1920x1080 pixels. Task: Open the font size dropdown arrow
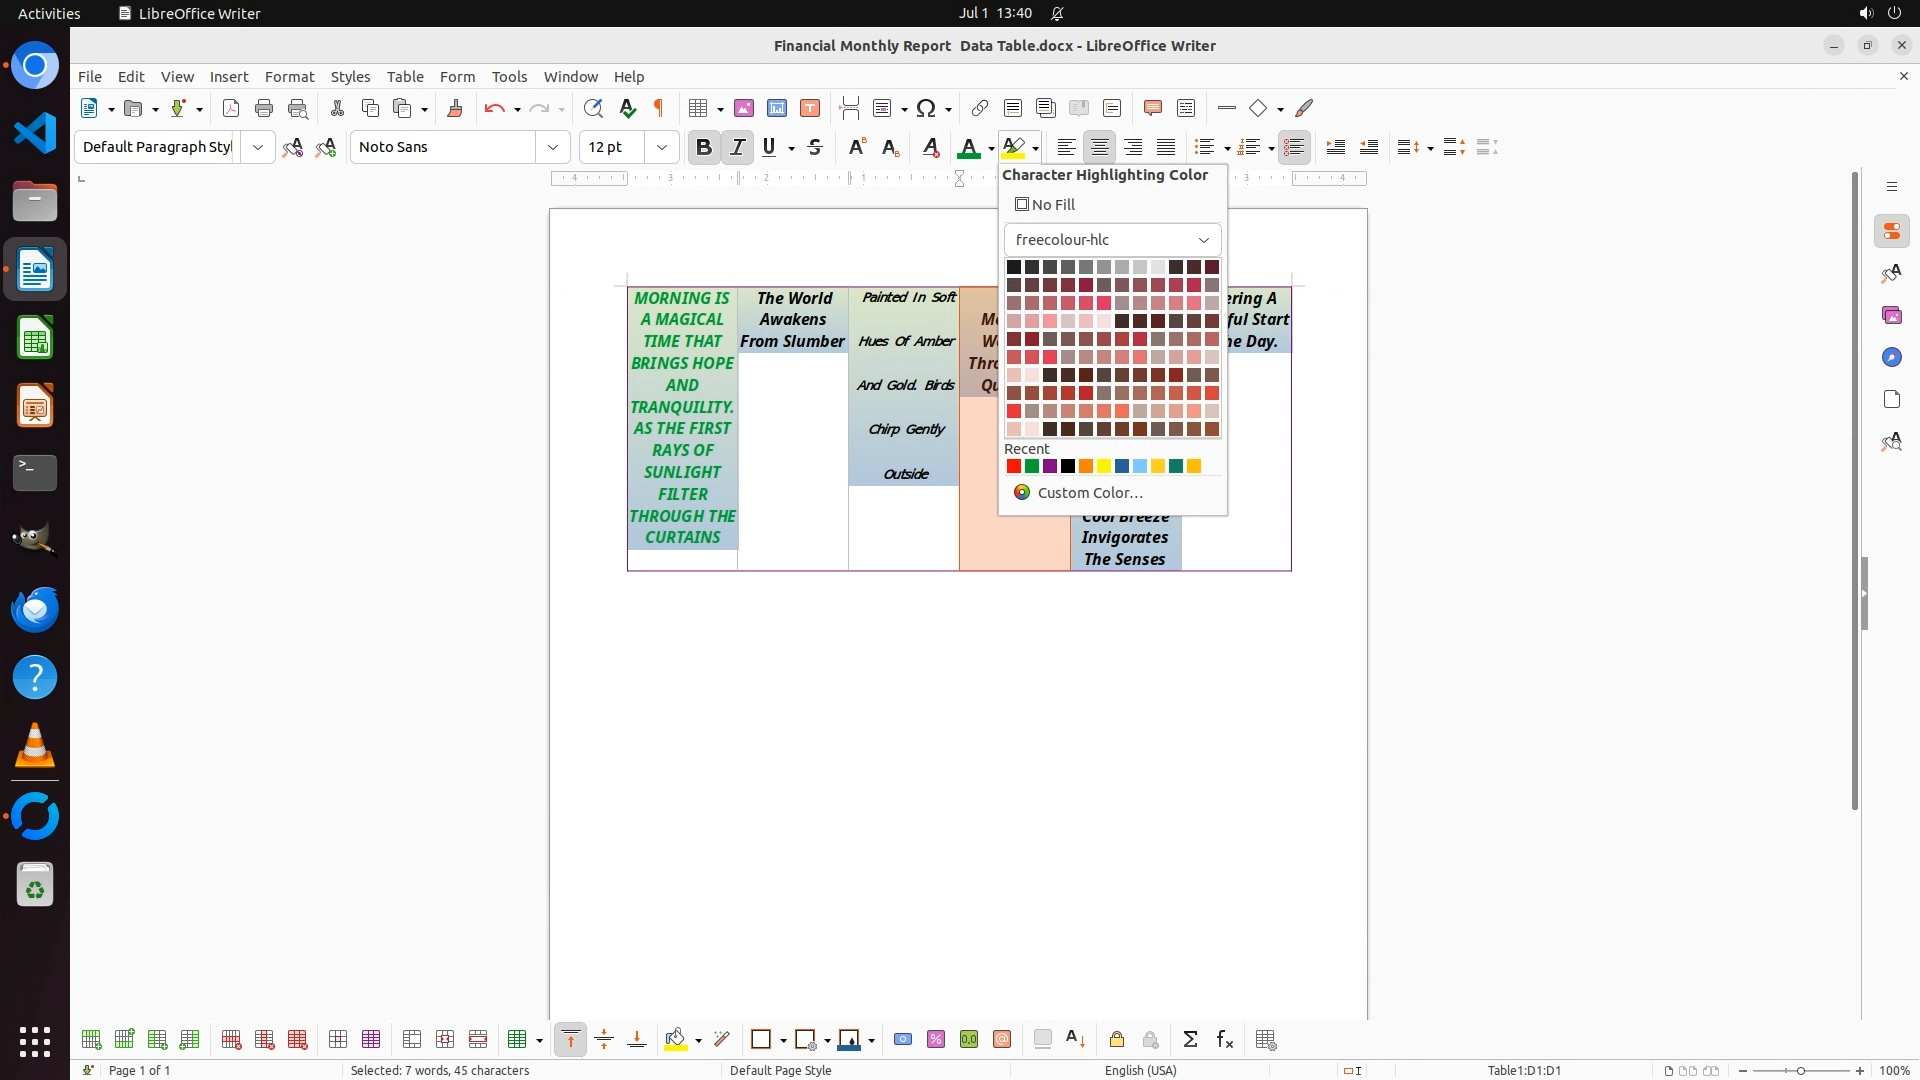tap(662, 148)
